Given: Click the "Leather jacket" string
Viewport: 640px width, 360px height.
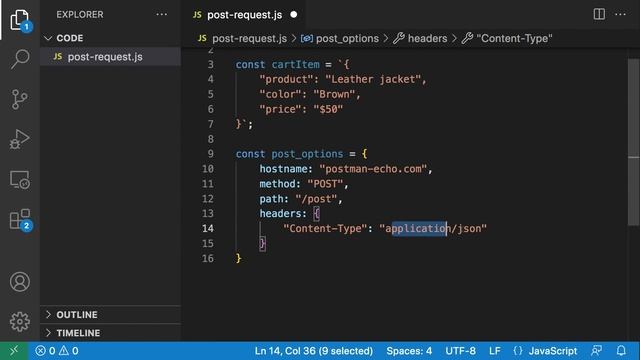Looking at the screenshot, I should coord(373,79).
